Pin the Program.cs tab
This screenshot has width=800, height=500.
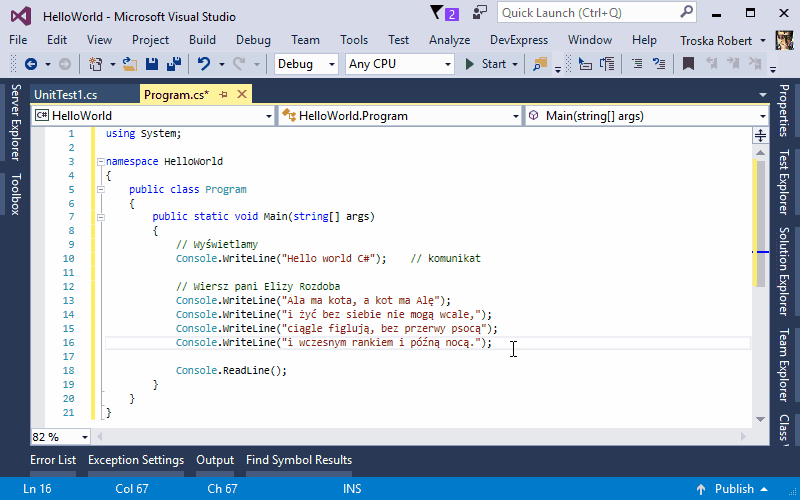223,94
